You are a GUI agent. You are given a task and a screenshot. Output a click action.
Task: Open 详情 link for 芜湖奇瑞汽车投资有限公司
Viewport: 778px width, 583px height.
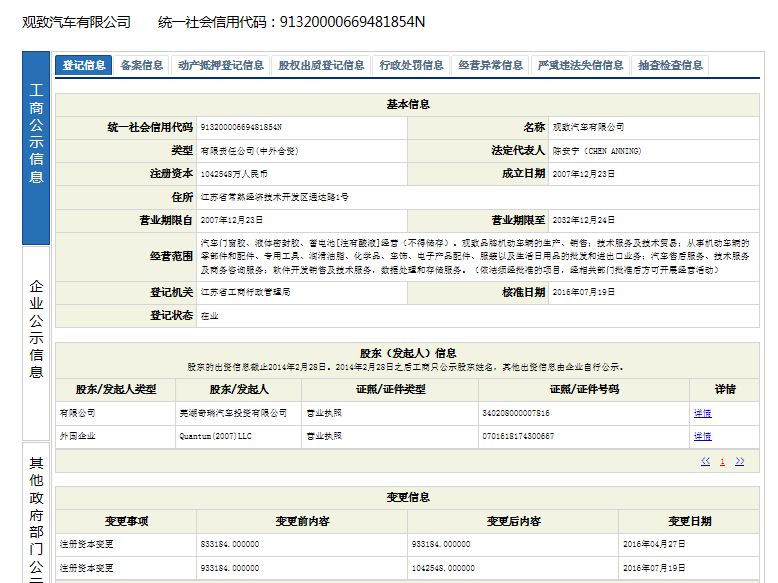pos(702,413)
